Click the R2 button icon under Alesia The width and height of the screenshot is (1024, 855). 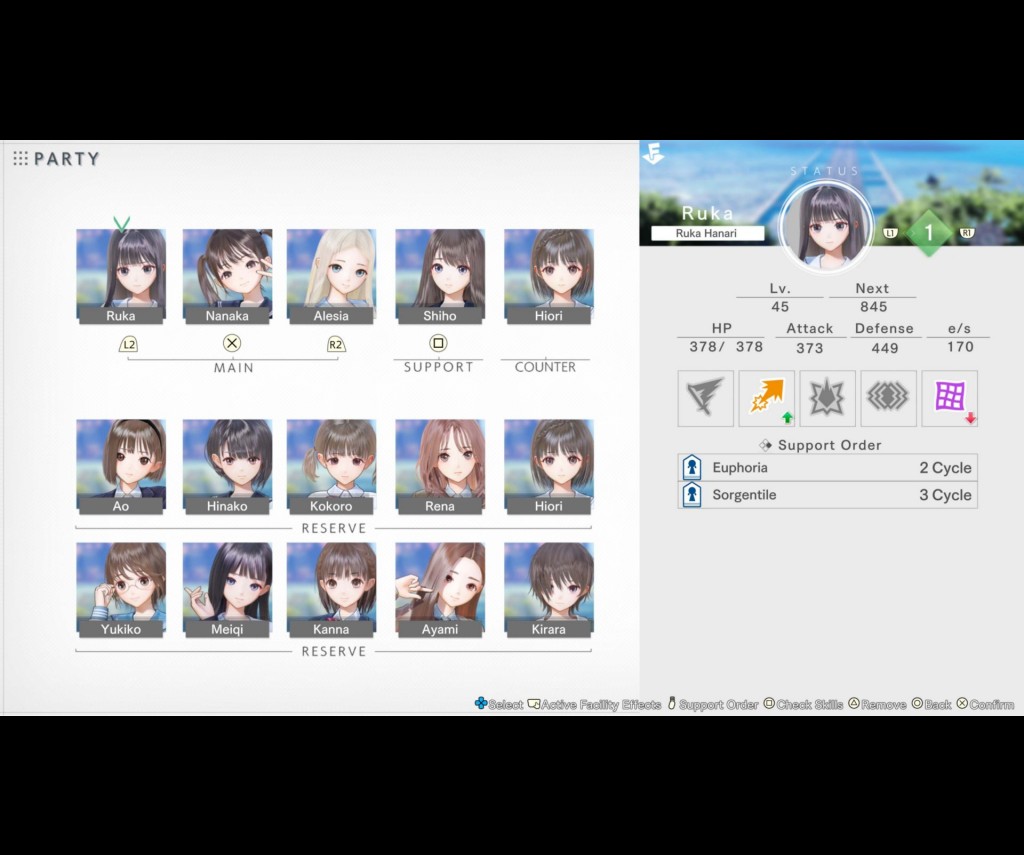click(336, 344)
